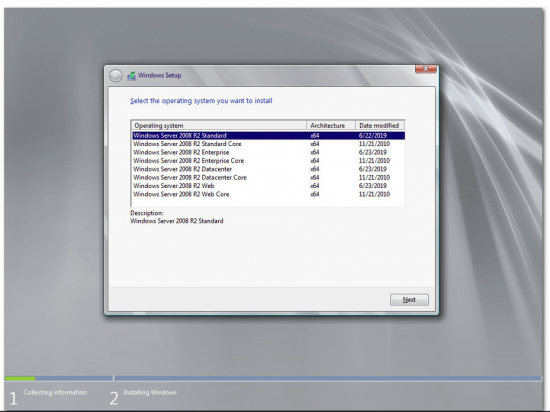Click the Collecting information step label
This screenshot has height=412, width=550.
55,392
